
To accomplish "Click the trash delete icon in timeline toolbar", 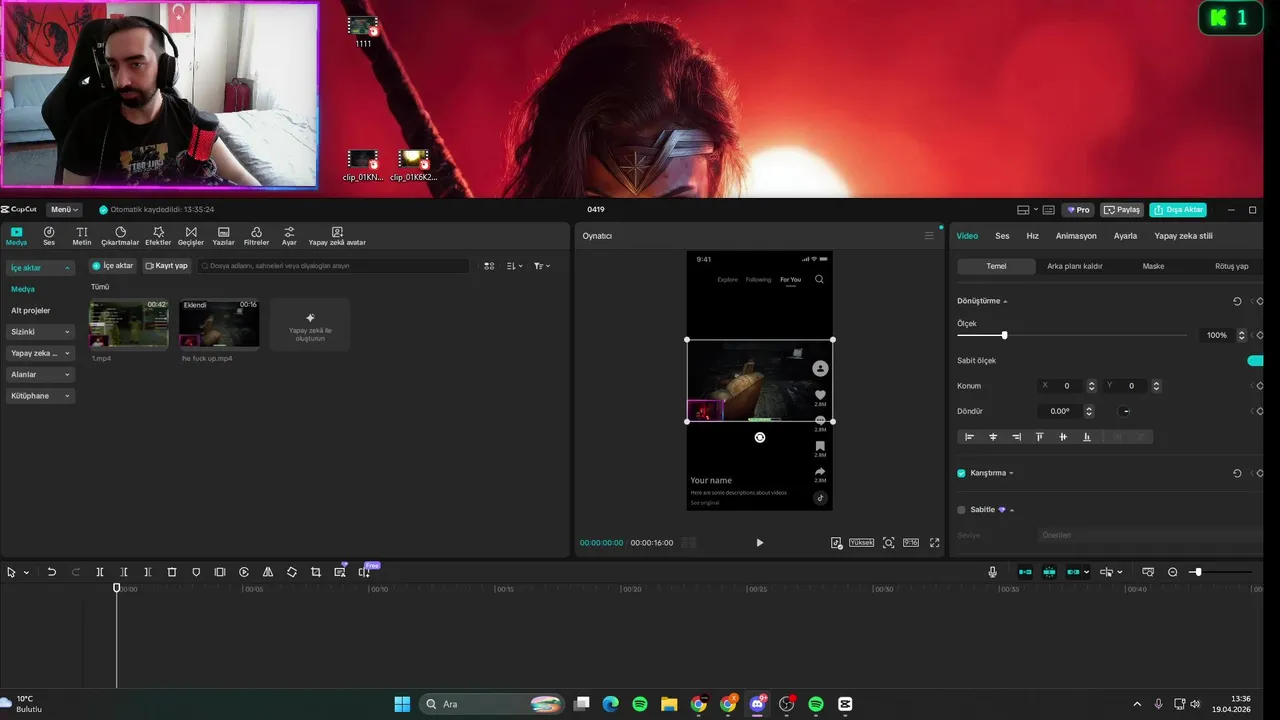I will tap(172, 572).
